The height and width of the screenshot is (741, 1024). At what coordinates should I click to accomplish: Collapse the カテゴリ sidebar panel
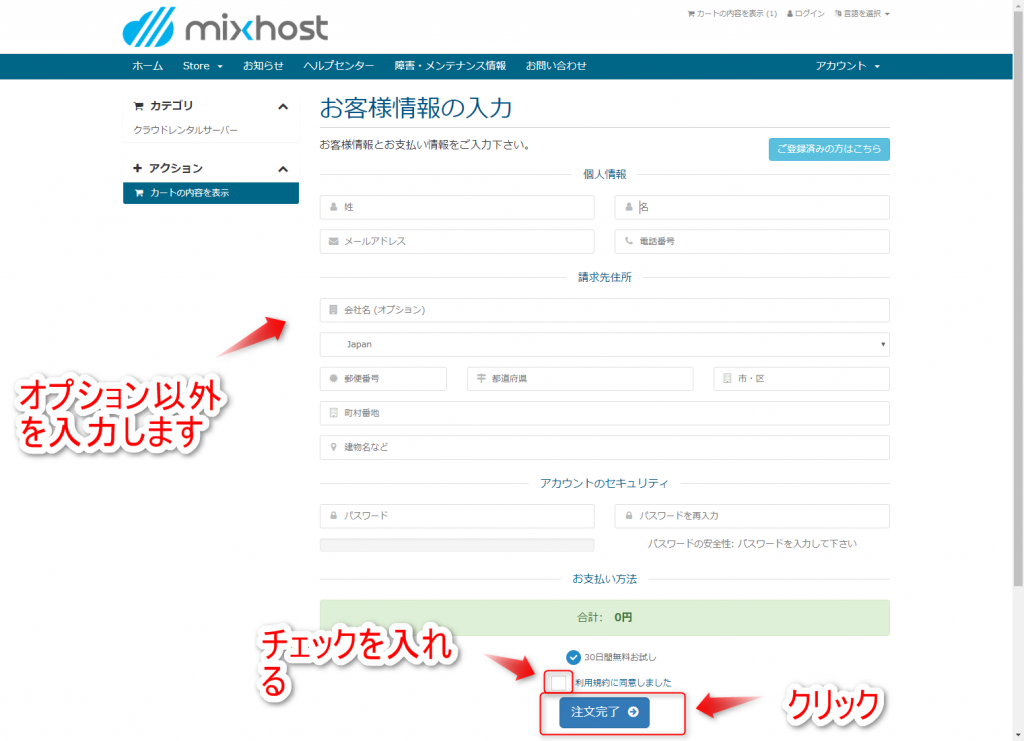[x=283, y=106]
